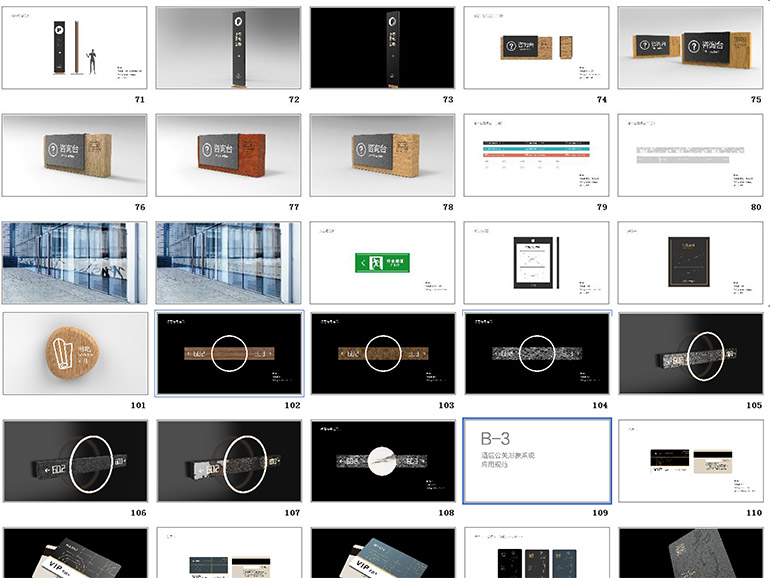The image size is (770, 578).
Task: Open the blue VIP card render slide
Action: pyautogui.click(x=383, y=553)
